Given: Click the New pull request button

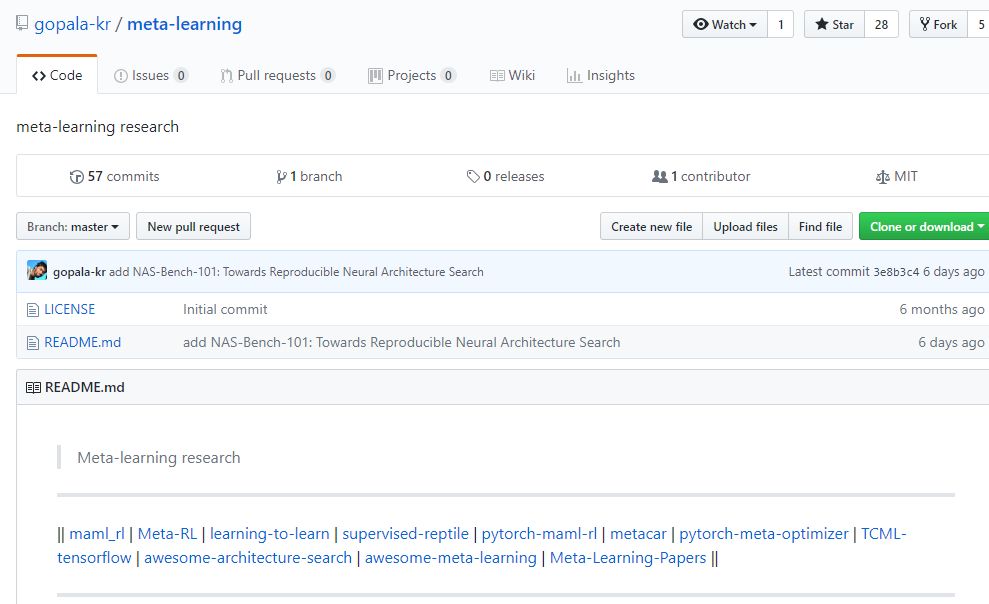Looking at the screenshot, I should 193,227.
